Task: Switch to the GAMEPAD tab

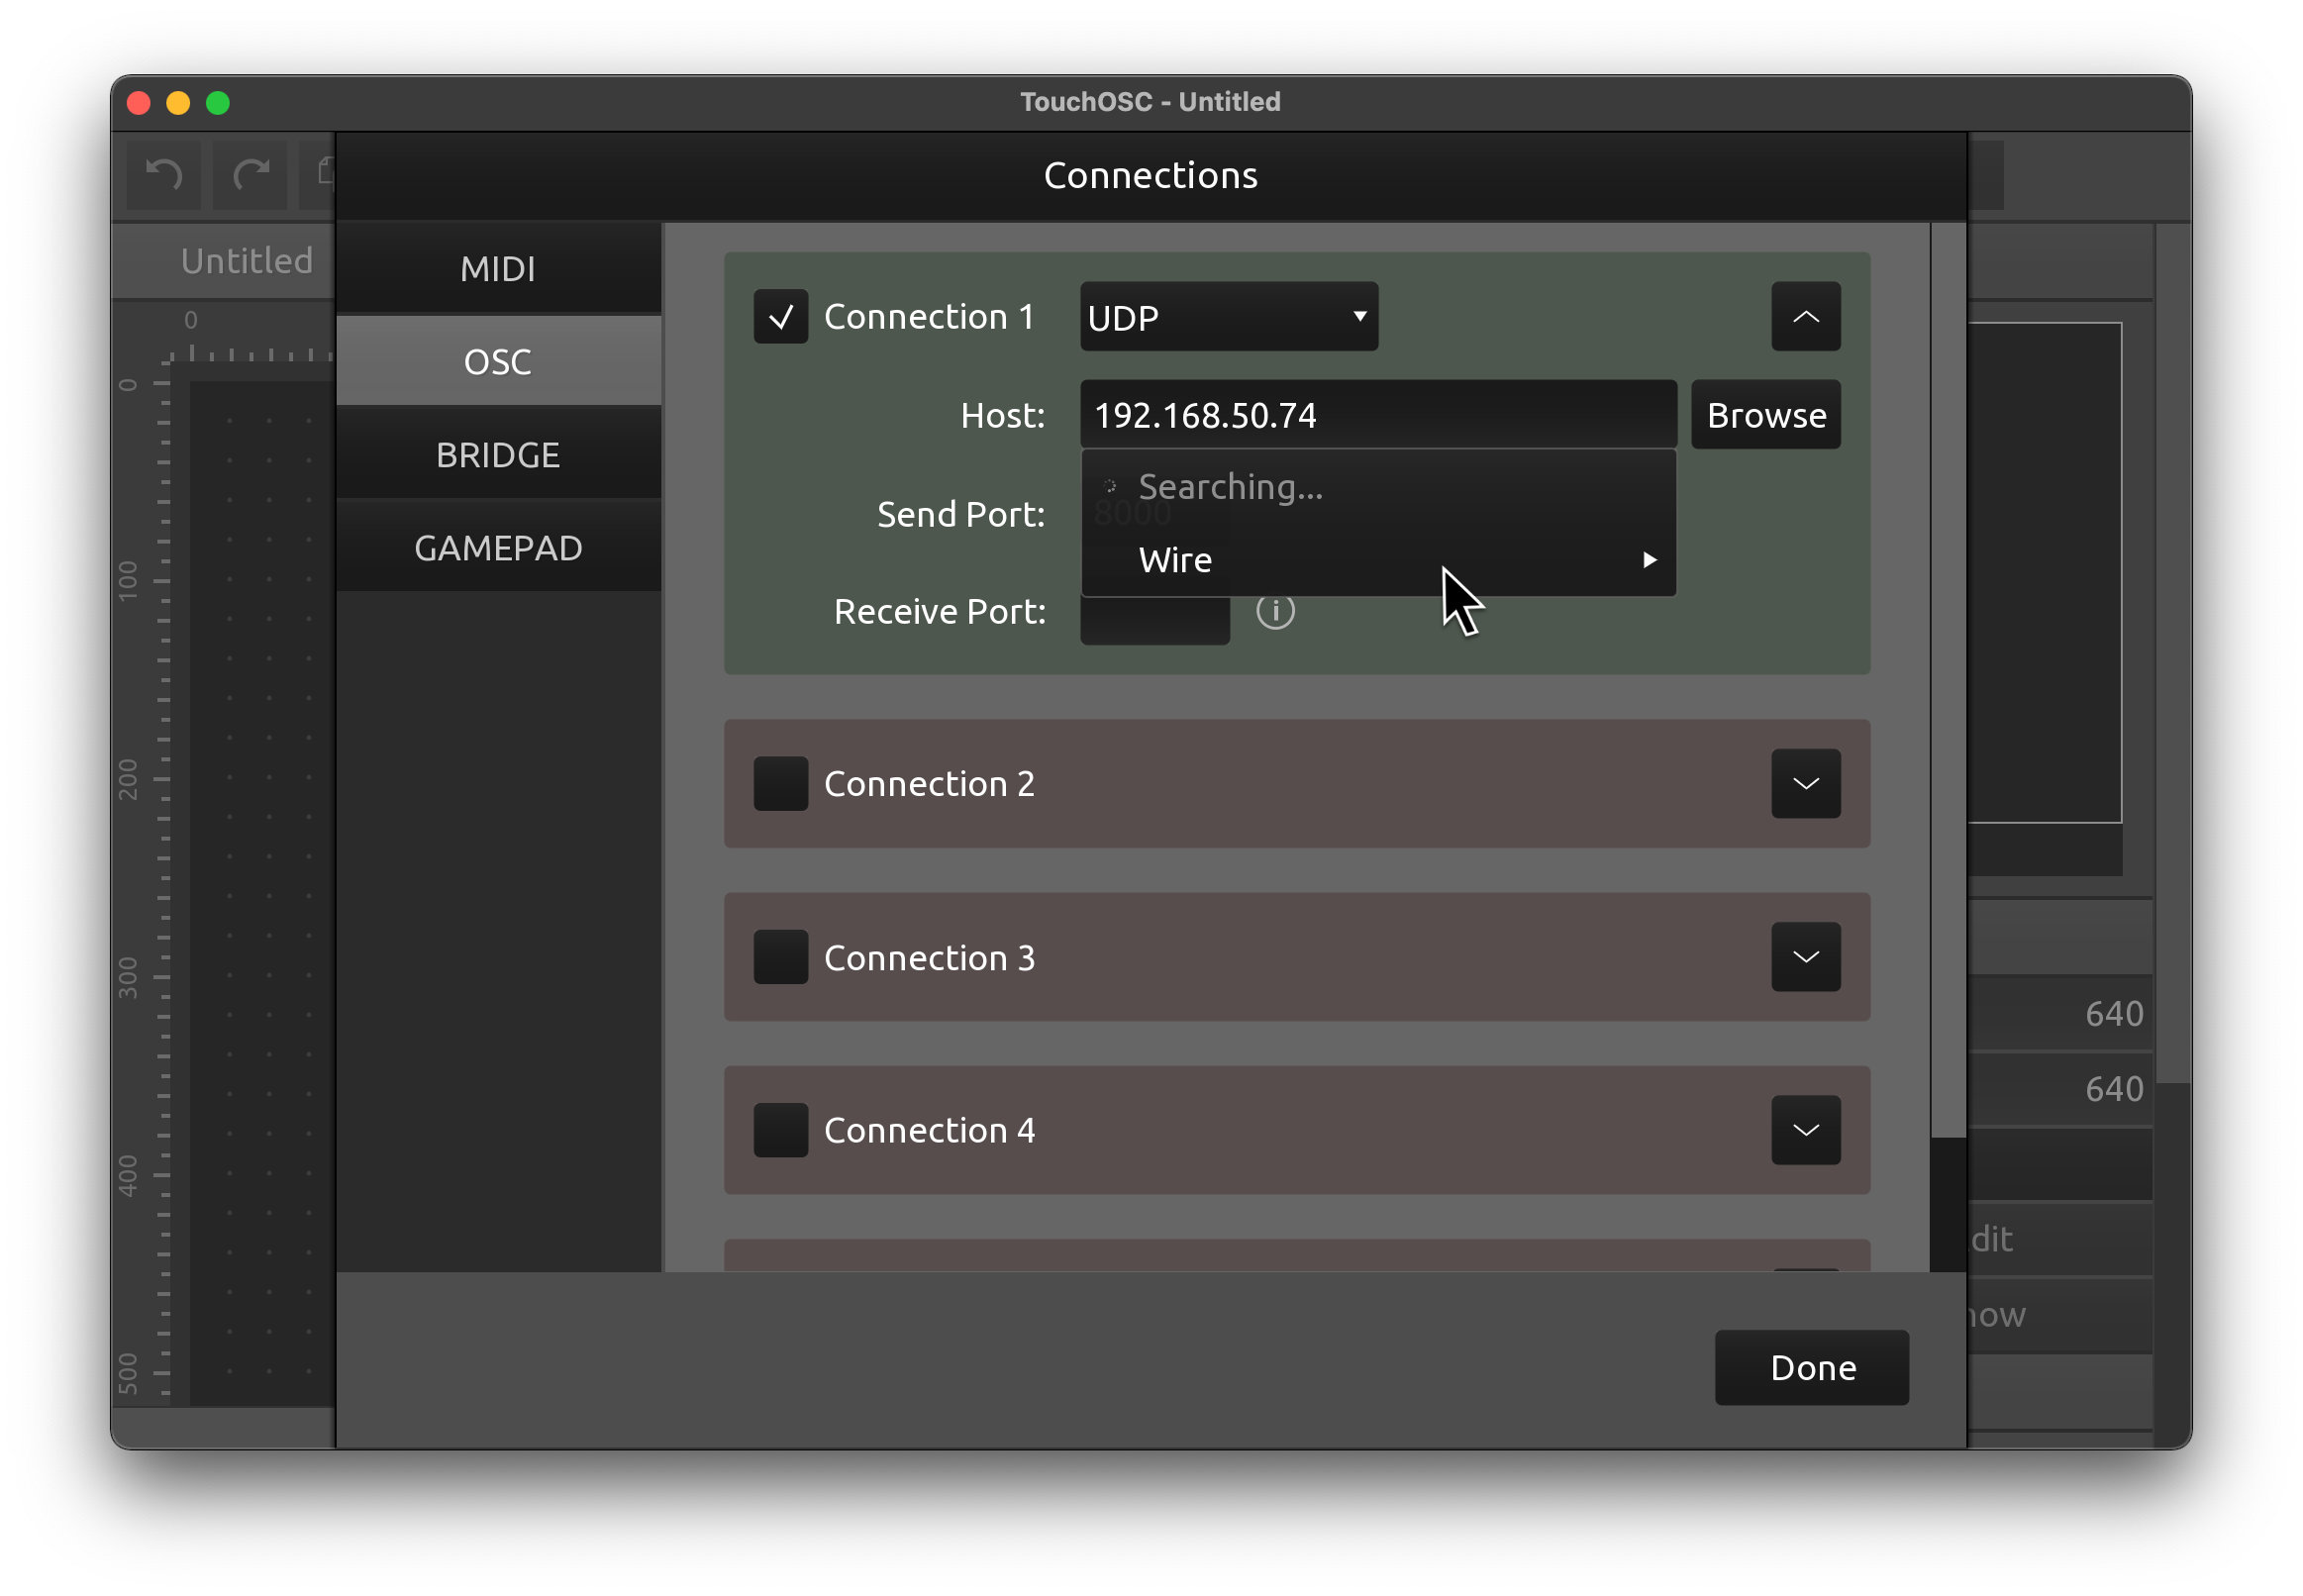Action: click(498, 548)
